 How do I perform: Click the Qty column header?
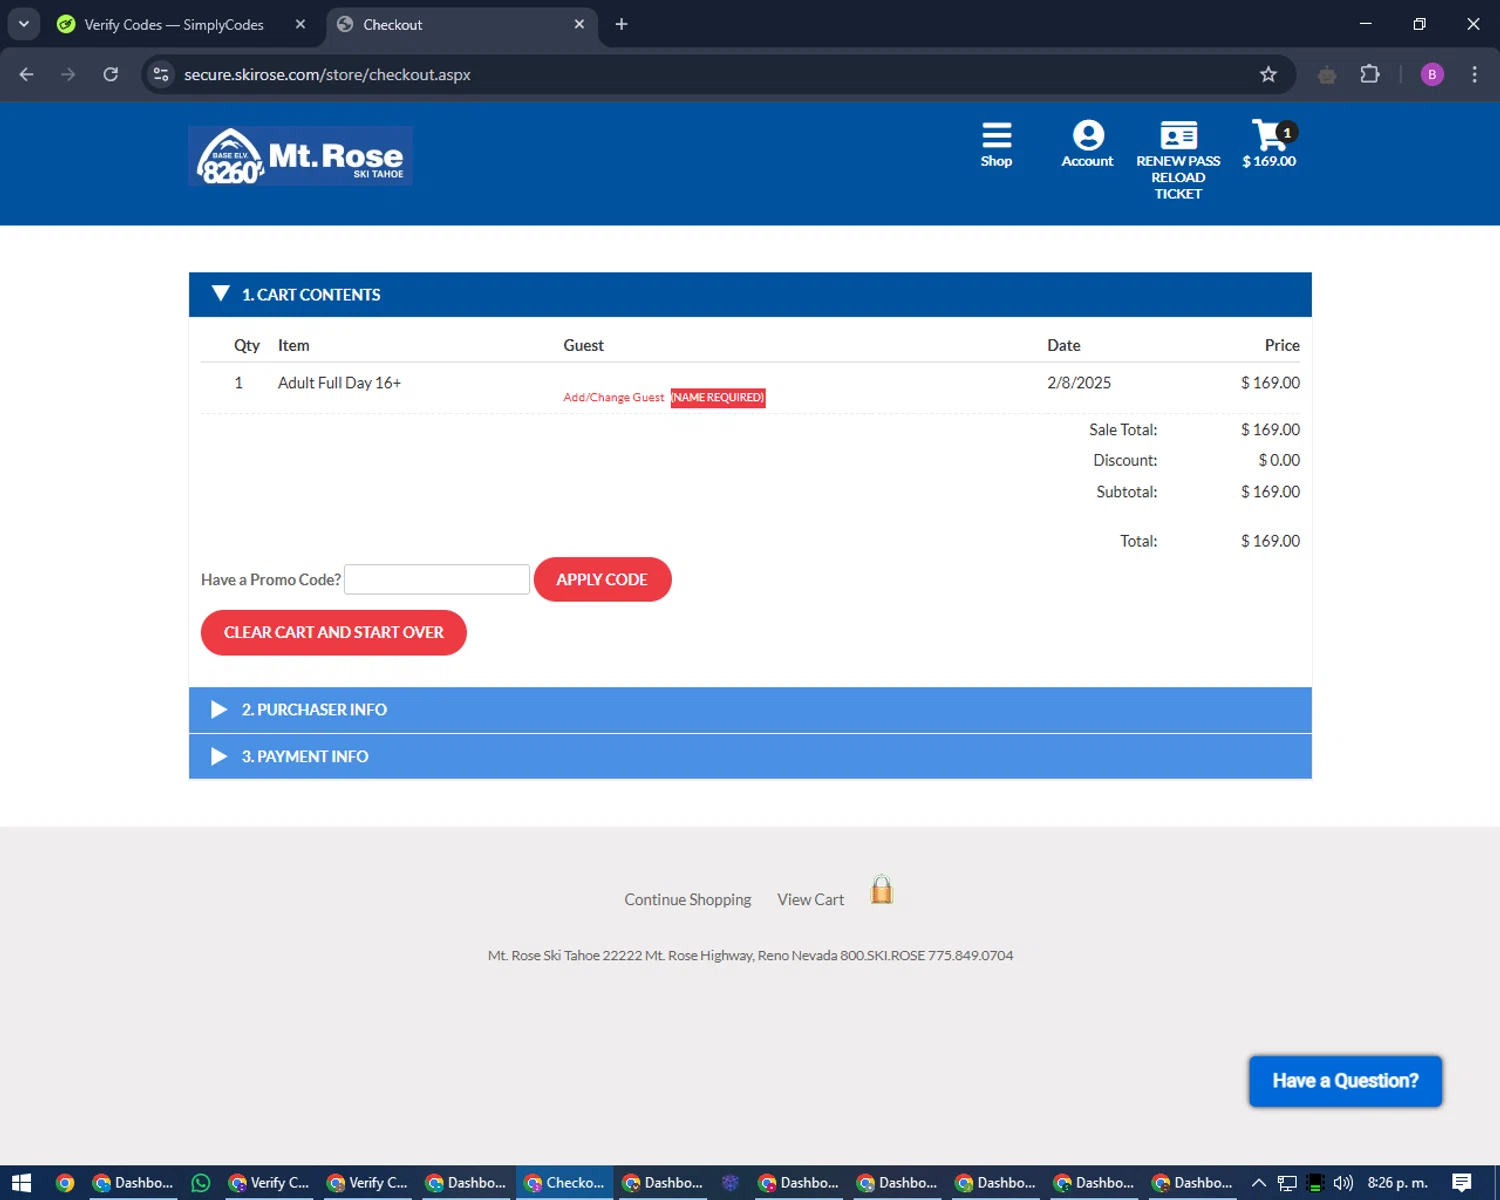point(246,346)
